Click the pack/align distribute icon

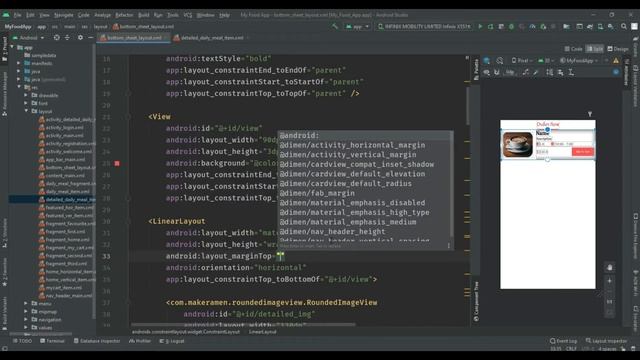coord(550,72)
